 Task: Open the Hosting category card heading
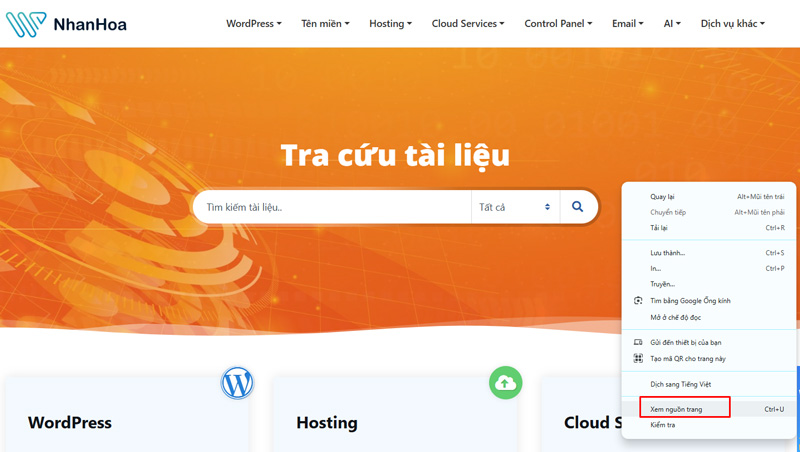[327, 423]
